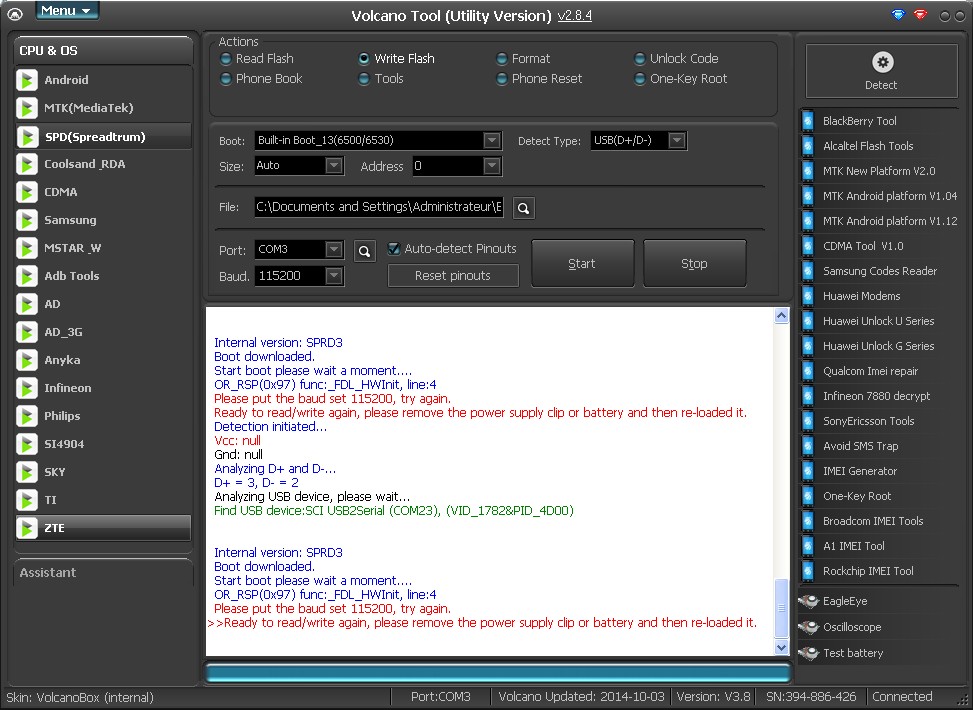Open the Baud 115200 dropdown
This screenshot has width=973, height=710.
[334, 276]
